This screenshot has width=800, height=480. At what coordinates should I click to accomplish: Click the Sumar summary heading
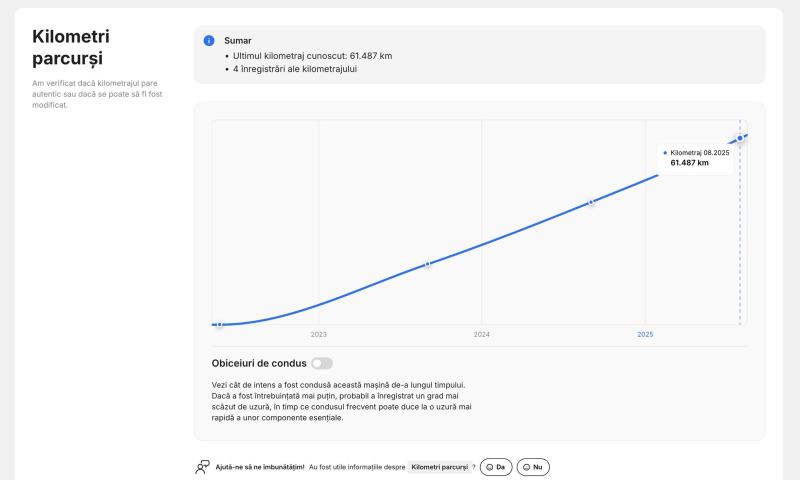click(238, 41)
